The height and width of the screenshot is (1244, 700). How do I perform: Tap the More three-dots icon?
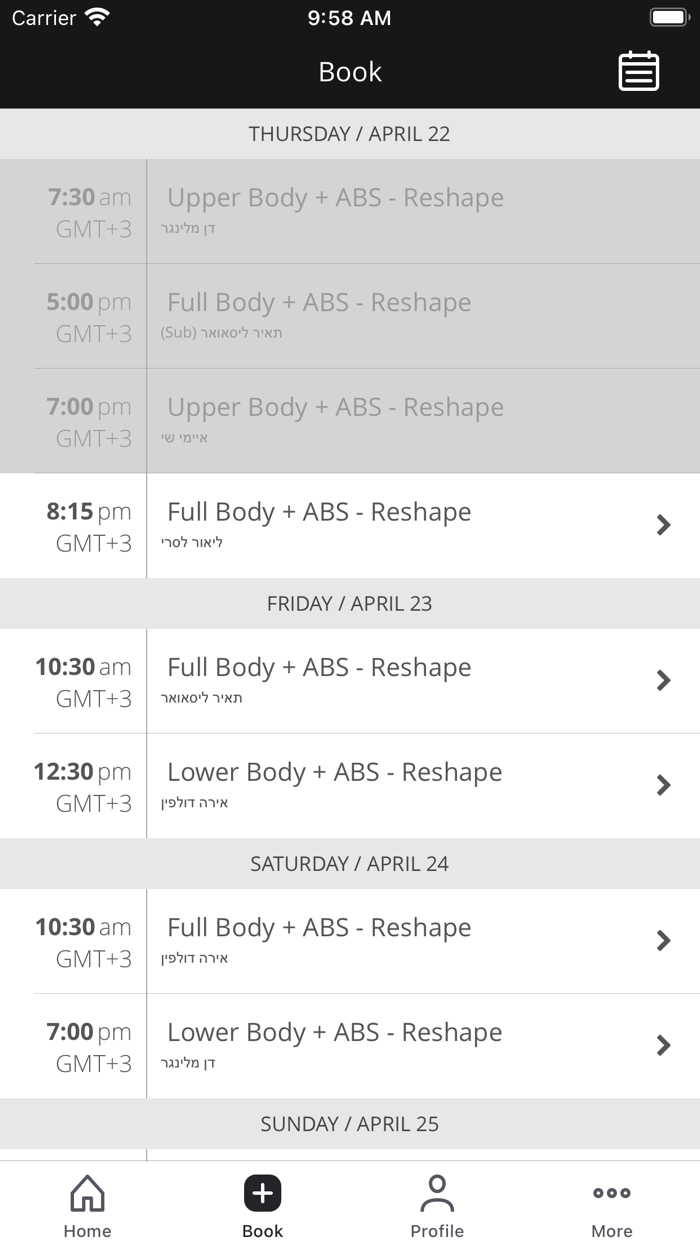(611, 1193)
